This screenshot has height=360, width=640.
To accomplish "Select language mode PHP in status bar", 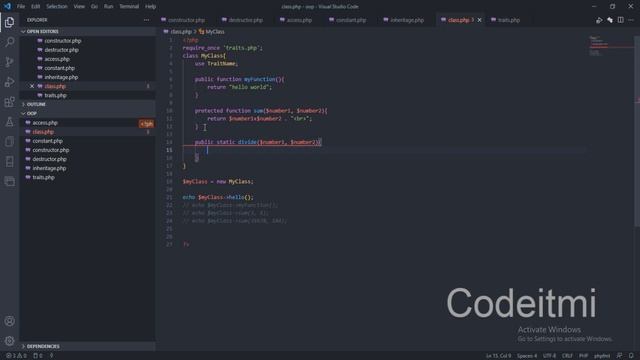I will click(x=583, y=356).
